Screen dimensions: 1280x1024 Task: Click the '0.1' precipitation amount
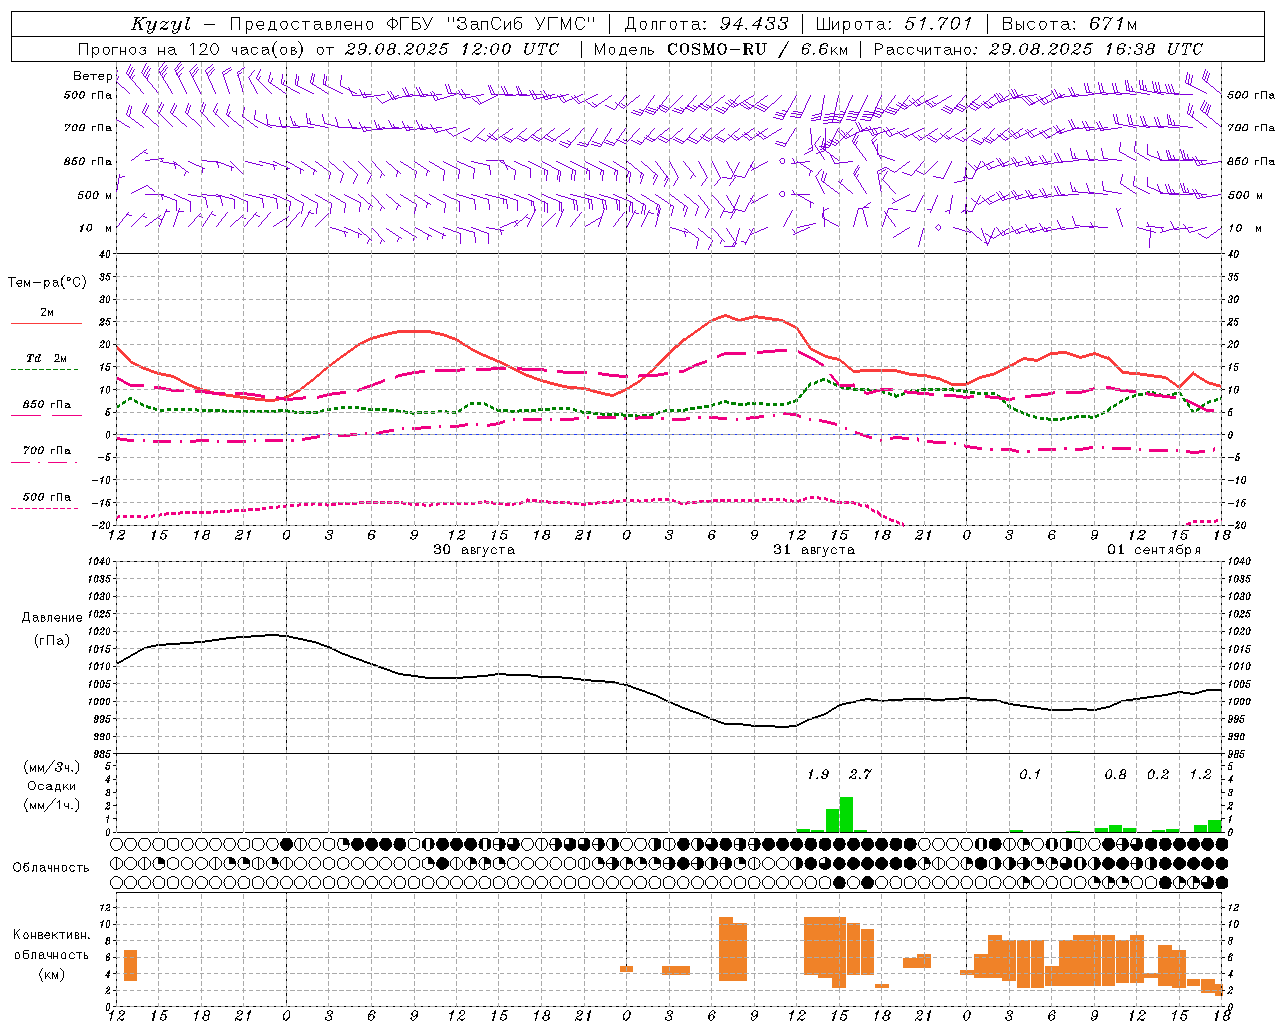(x=1030, y=774)
